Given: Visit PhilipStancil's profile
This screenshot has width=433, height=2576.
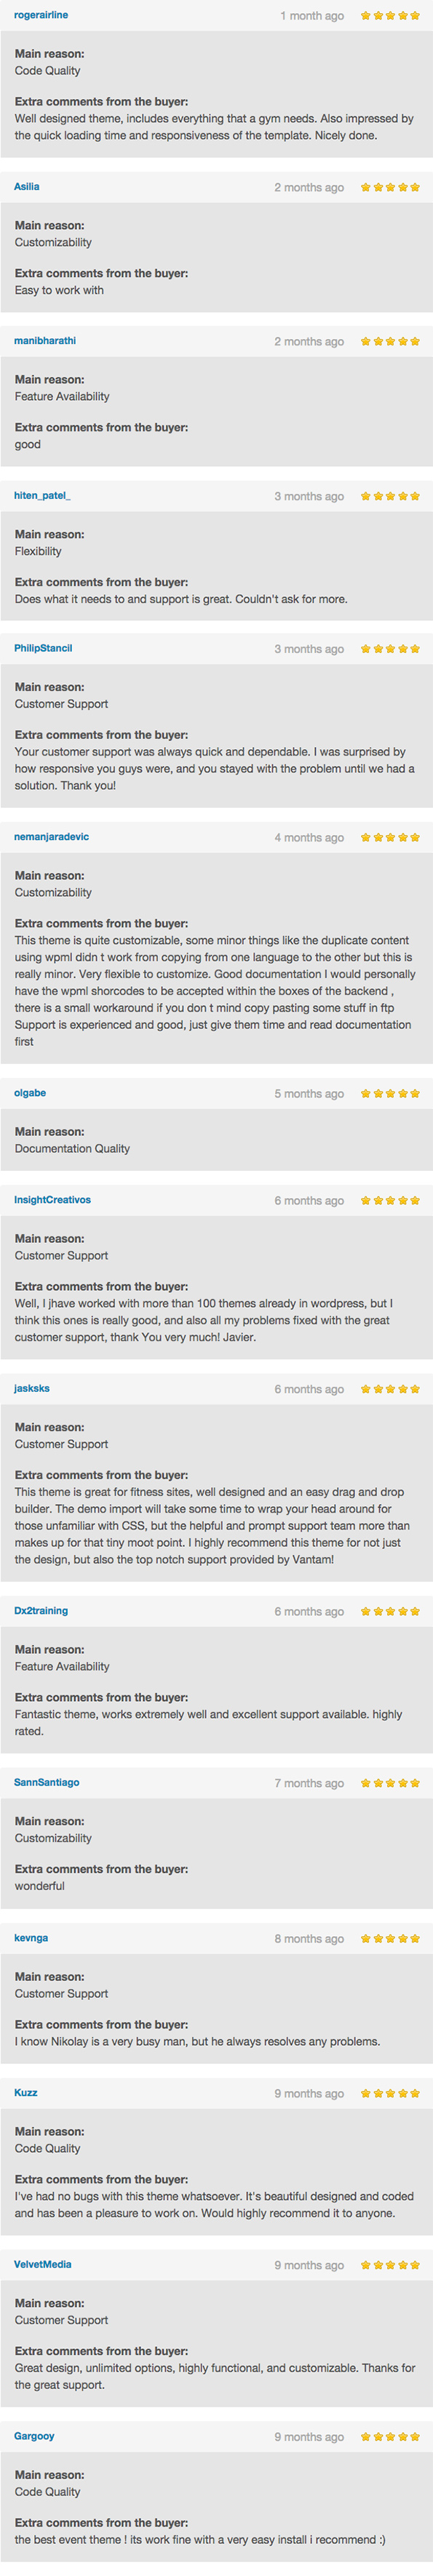Looking at the screenshot, I should click(43, 648).
